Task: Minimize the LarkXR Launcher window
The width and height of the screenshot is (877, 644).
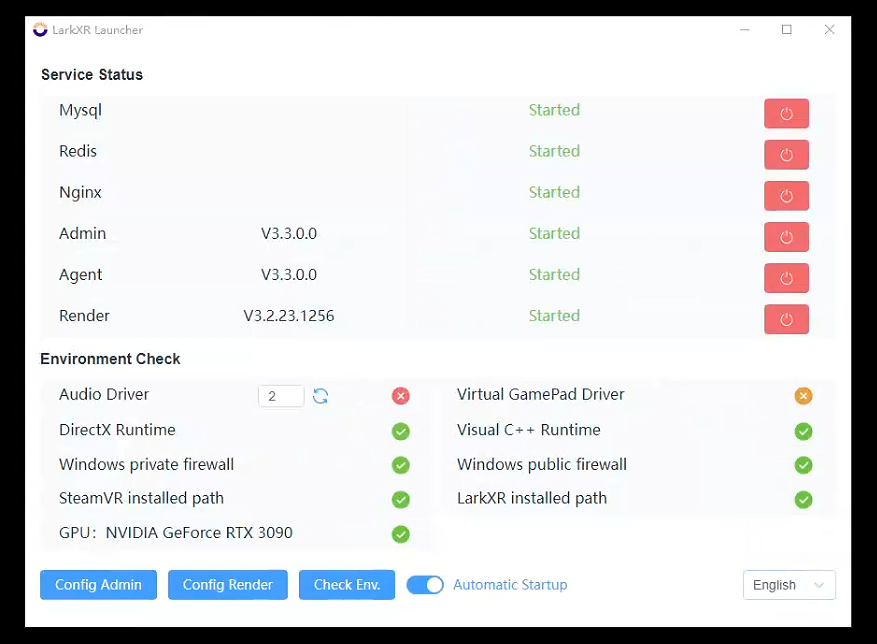Action: point(744,30)
